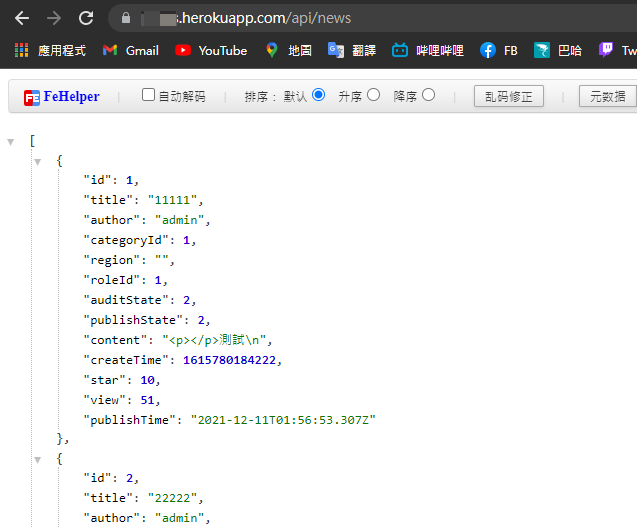This screenshot has width=637, height=527.
Task: Click the "categoryId" key in first object
Action: pyautogui.click(x=126, y=240)
